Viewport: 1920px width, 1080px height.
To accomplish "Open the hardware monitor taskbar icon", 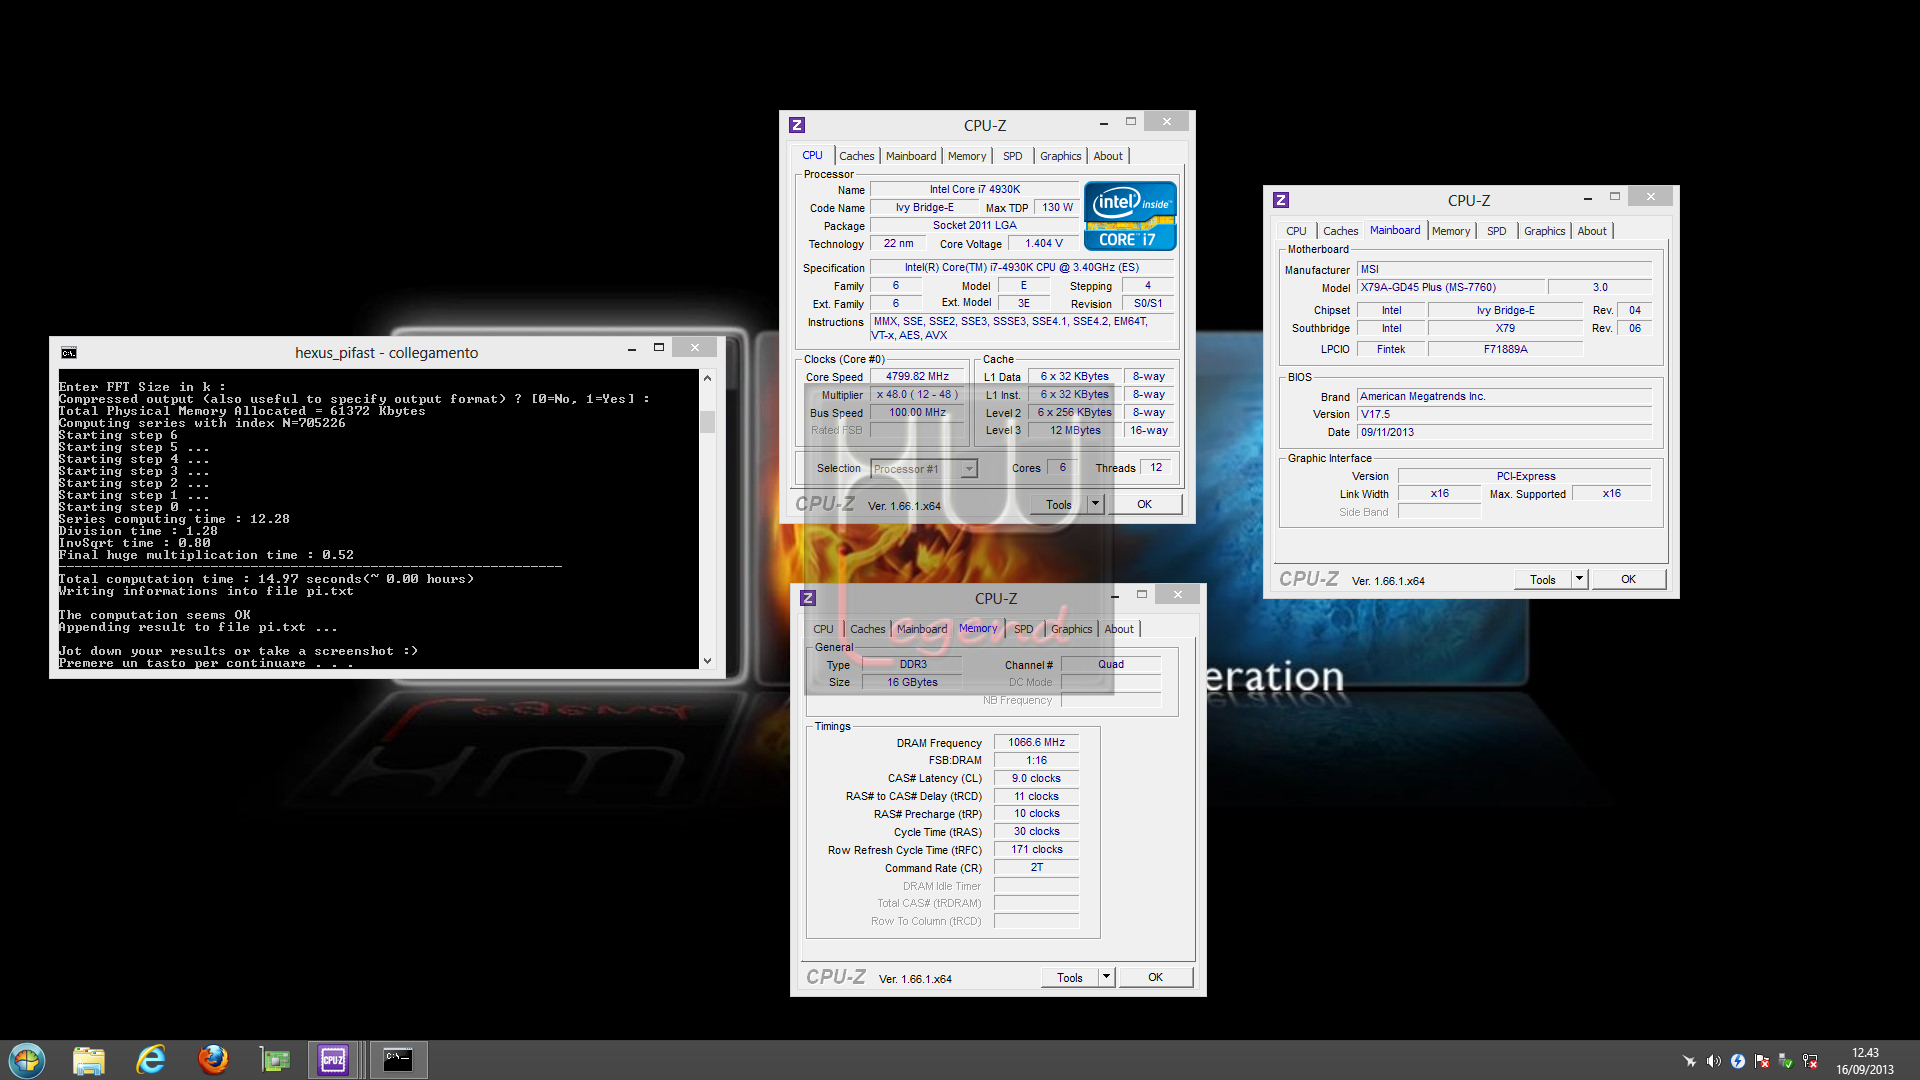I will point(274,1060).
